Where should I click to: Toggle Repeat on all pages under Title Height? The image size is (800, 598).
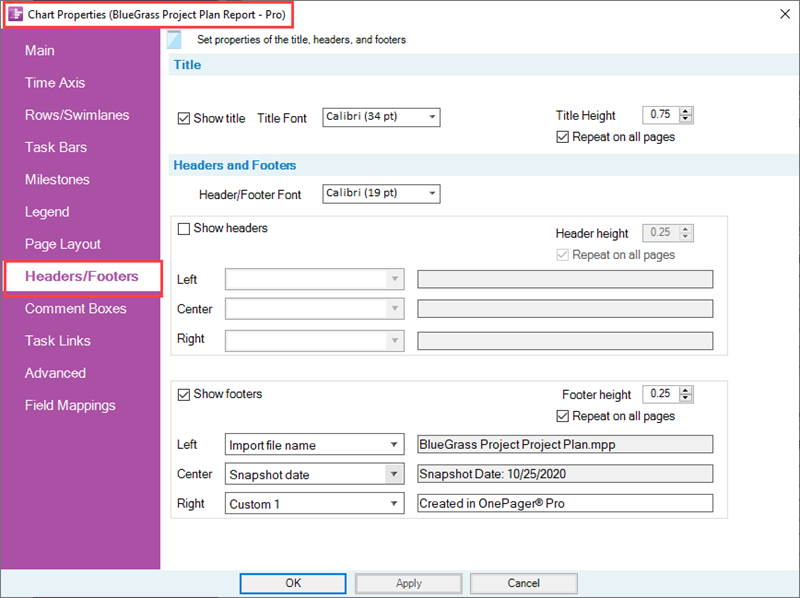point(562,137)
